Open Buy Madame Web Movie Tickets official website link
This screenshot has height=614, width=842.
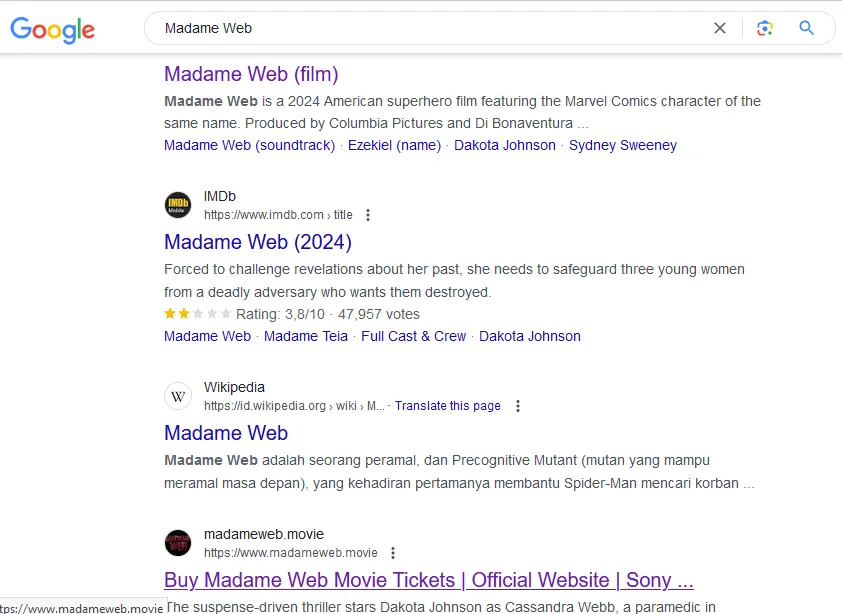click(429, 580)
